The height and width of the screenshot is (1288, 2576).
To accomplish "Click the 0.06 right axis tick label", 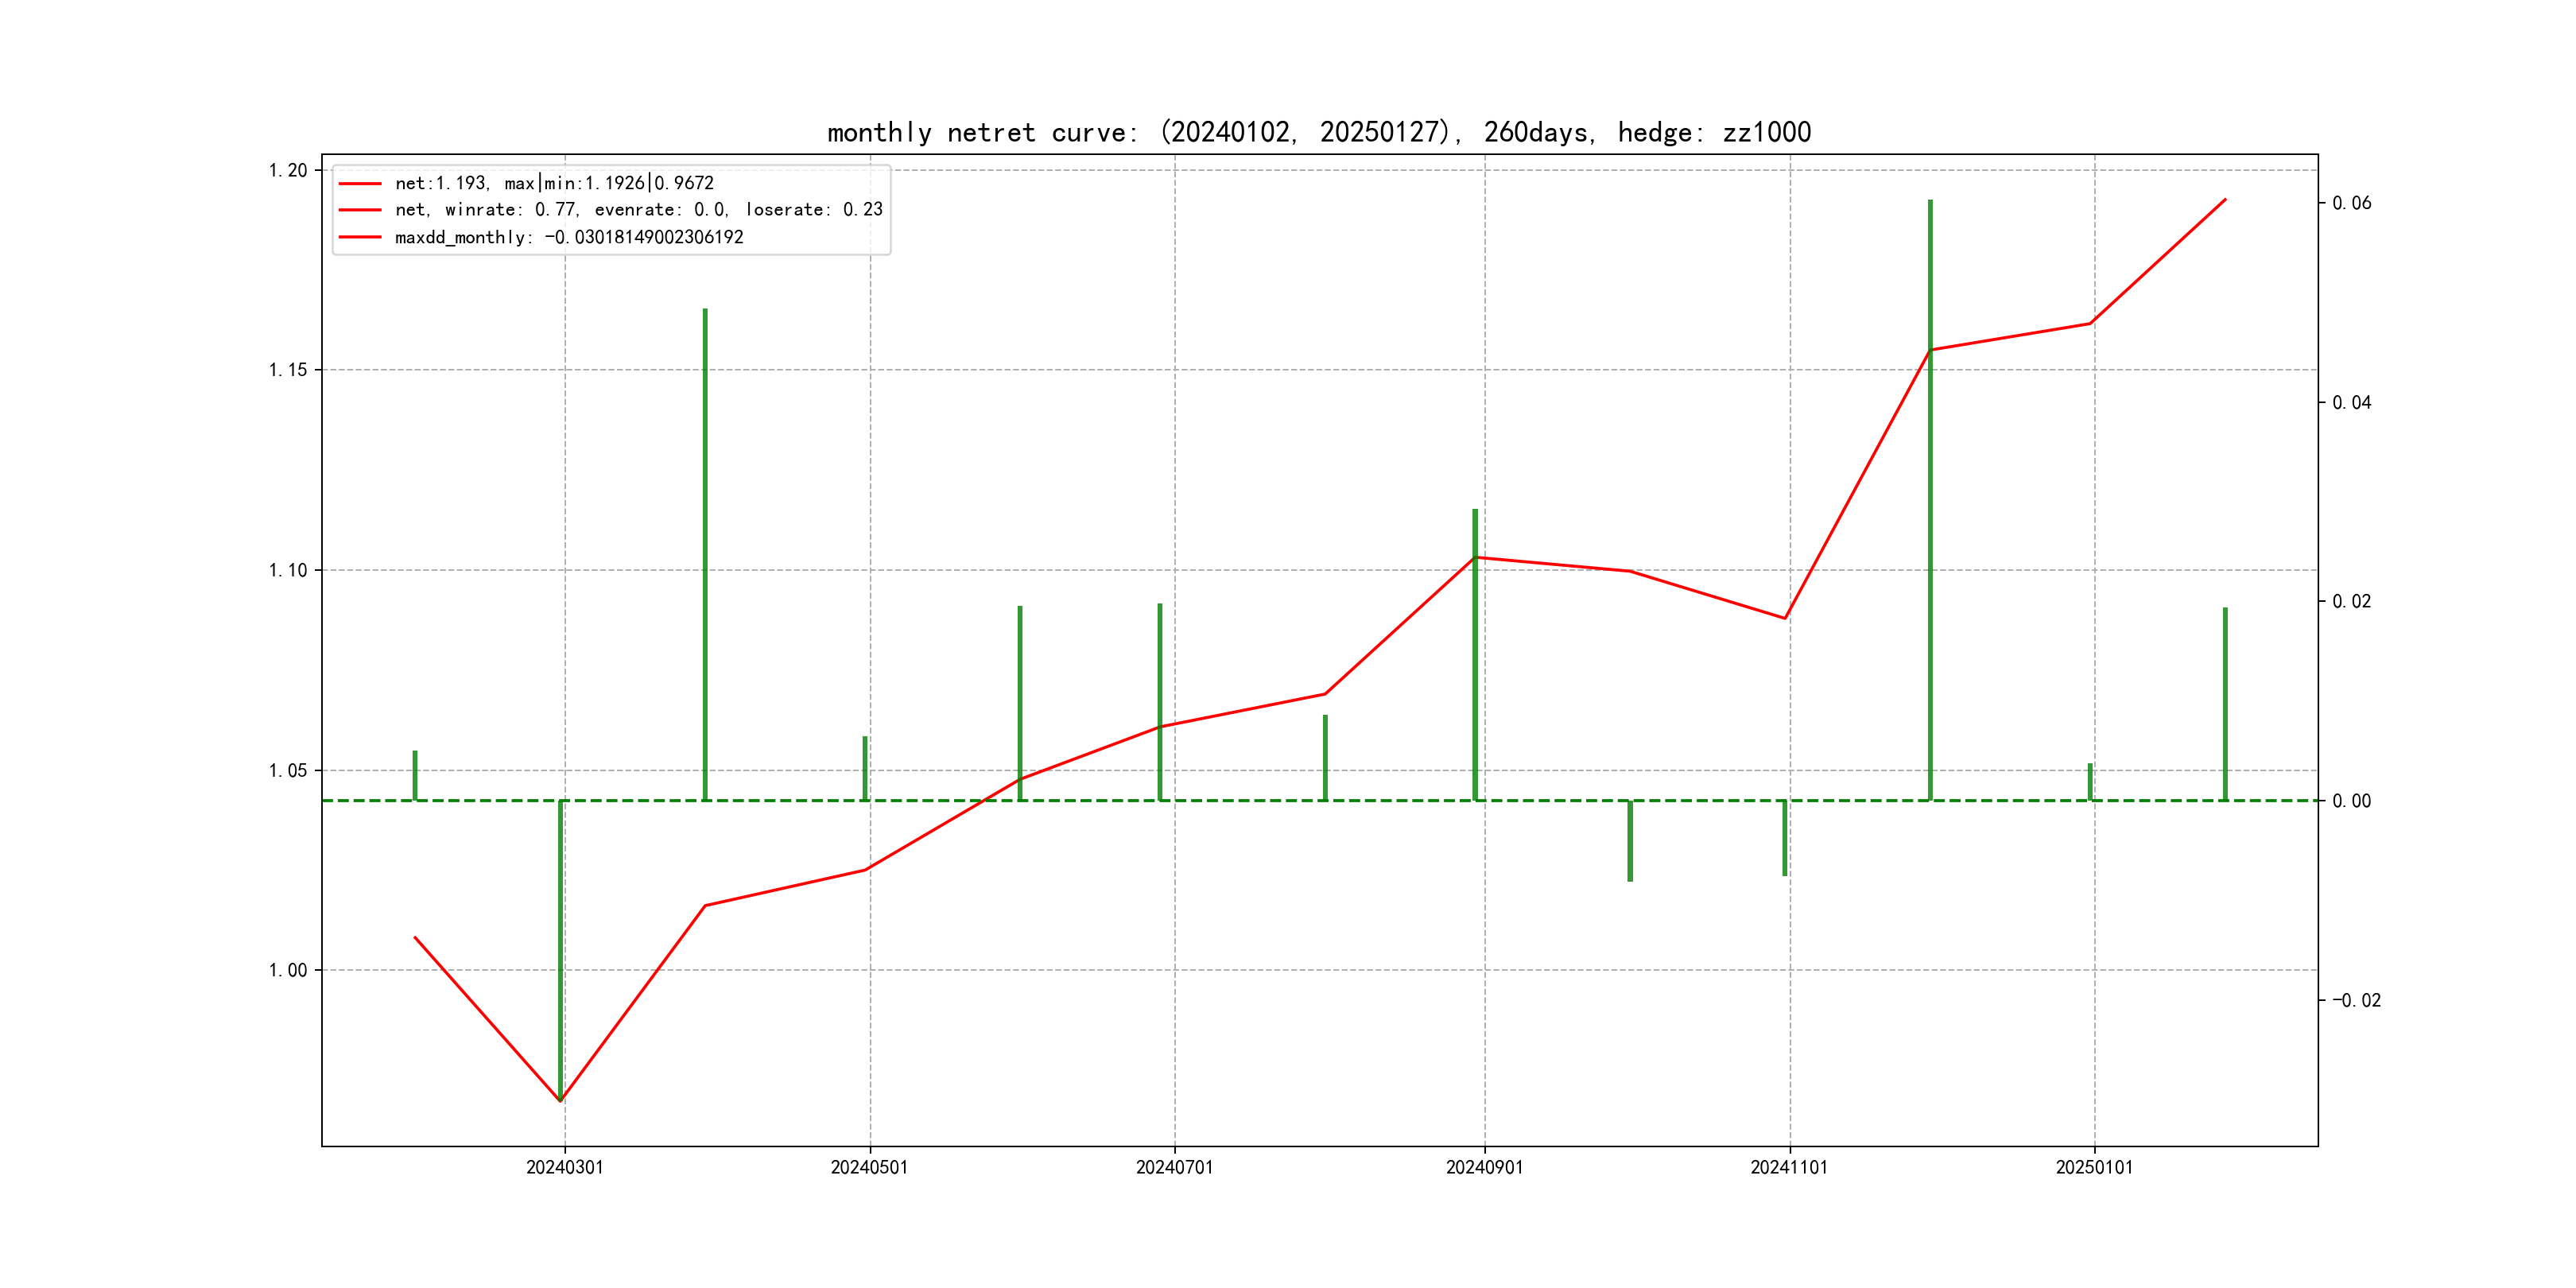I will 2351,203.
